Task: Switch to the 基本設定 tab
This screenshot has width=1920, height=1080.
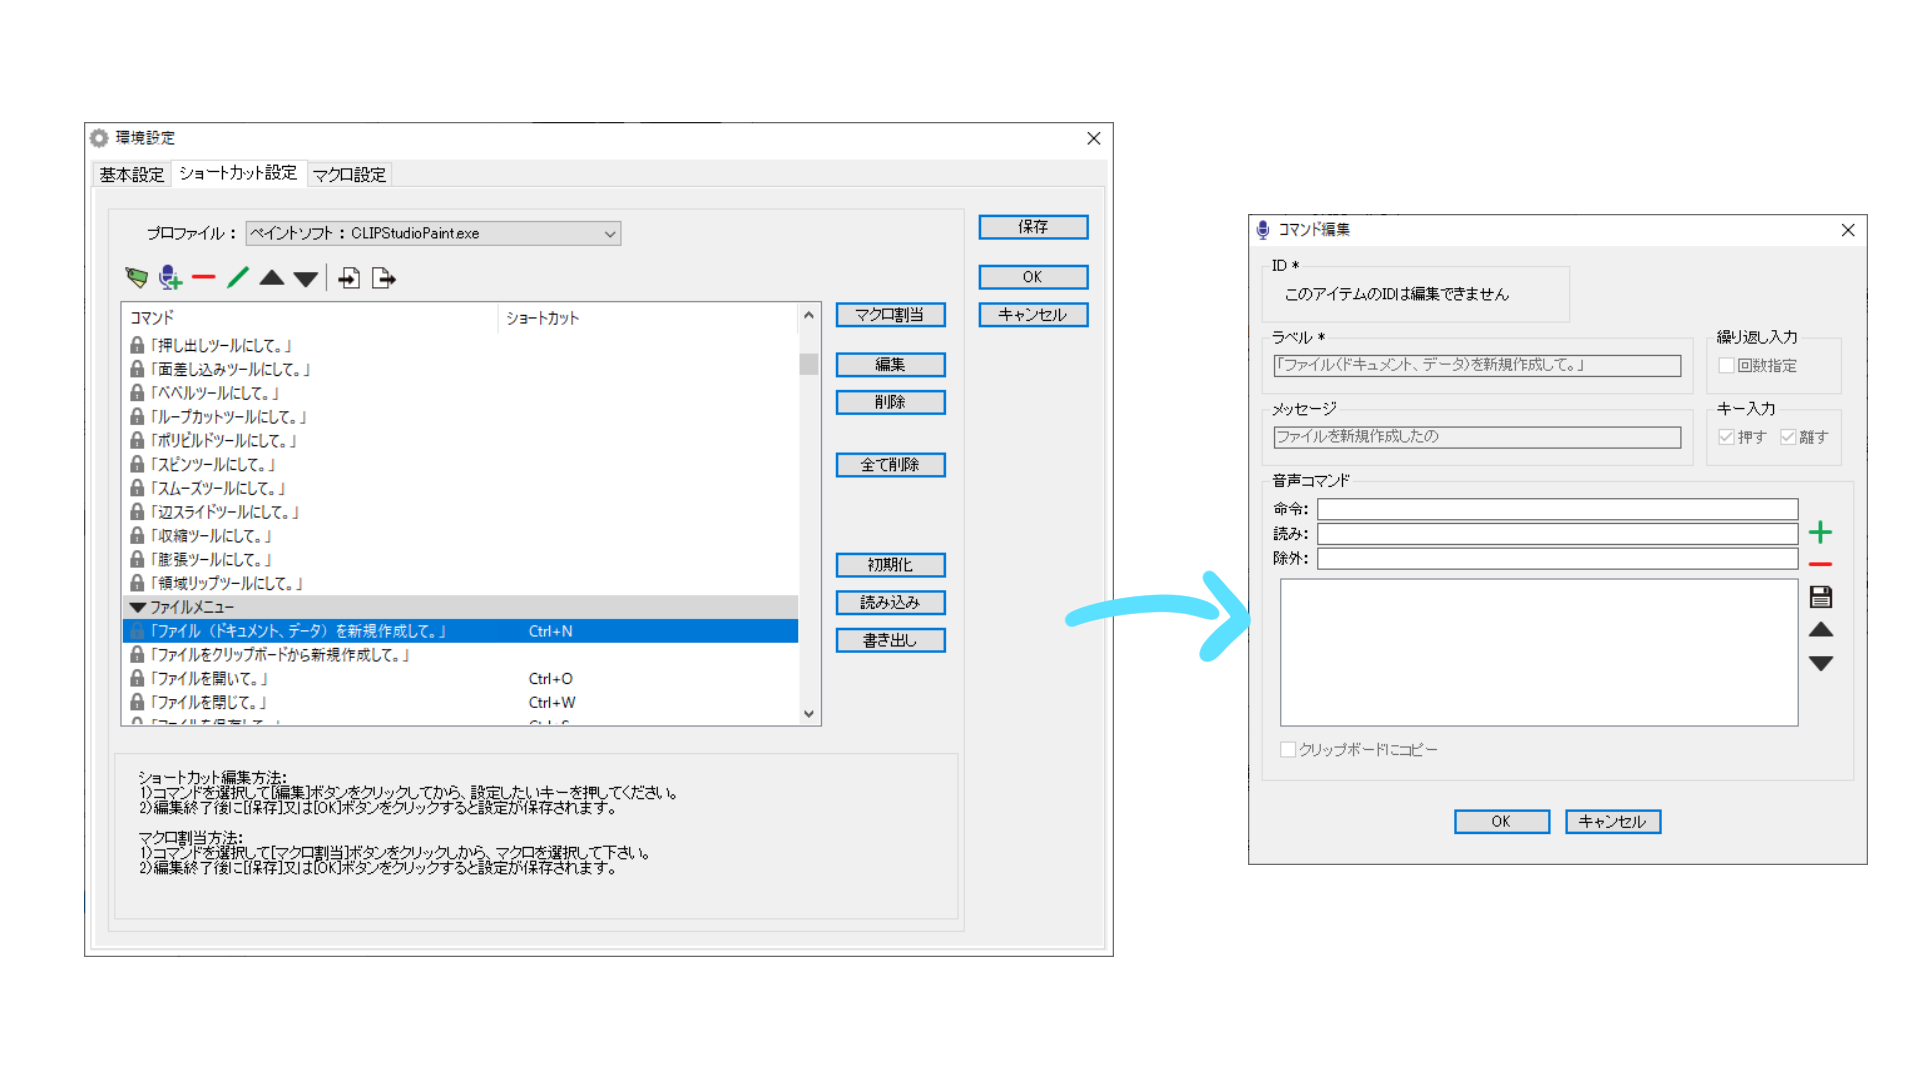Action: coord(131,175)
